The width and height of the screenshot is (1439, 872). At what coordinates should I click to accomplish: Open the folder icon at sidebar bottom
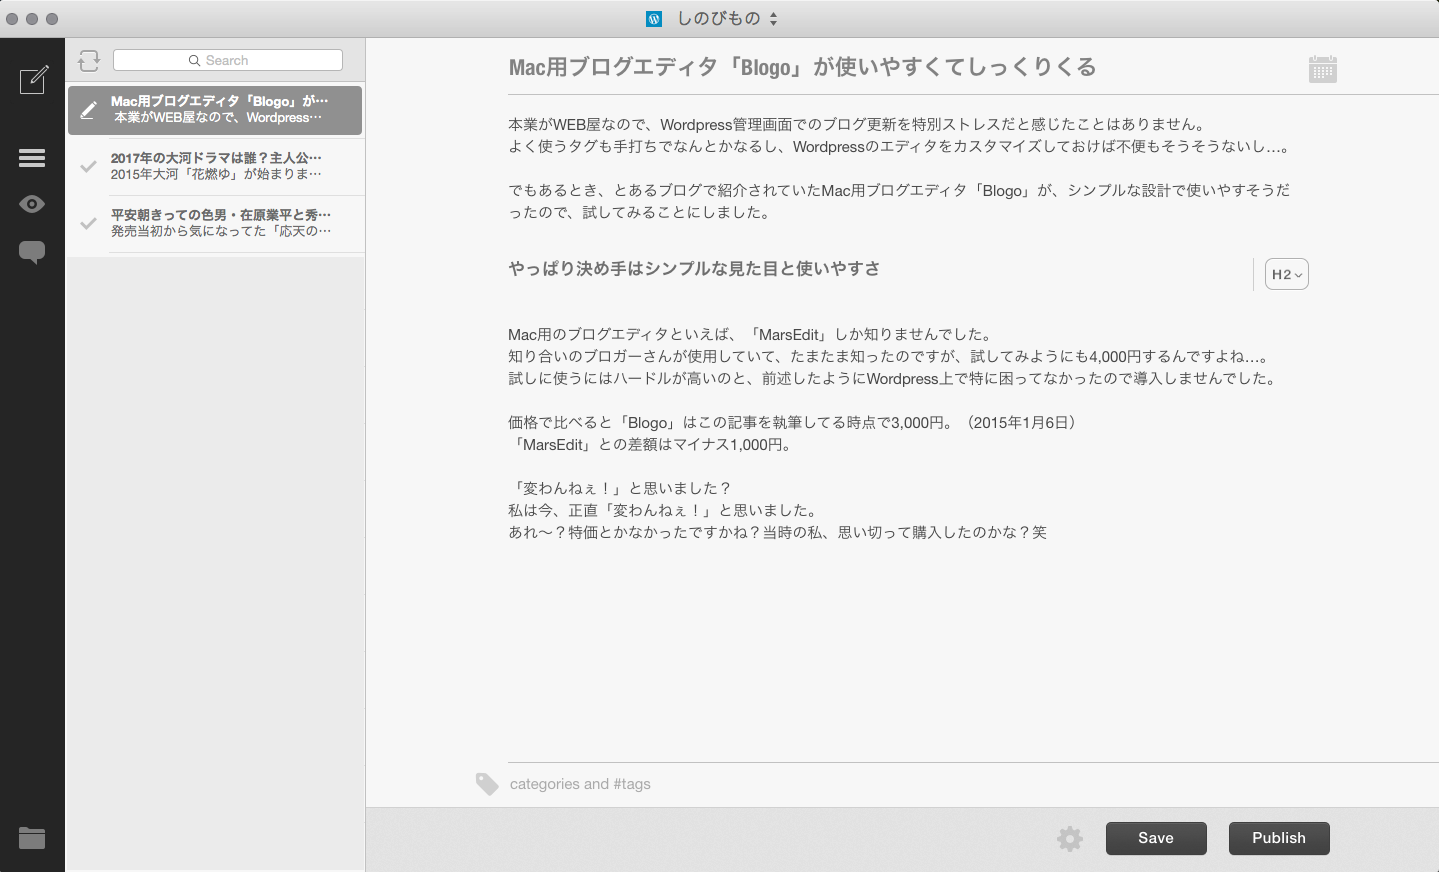tap(32, 838)
